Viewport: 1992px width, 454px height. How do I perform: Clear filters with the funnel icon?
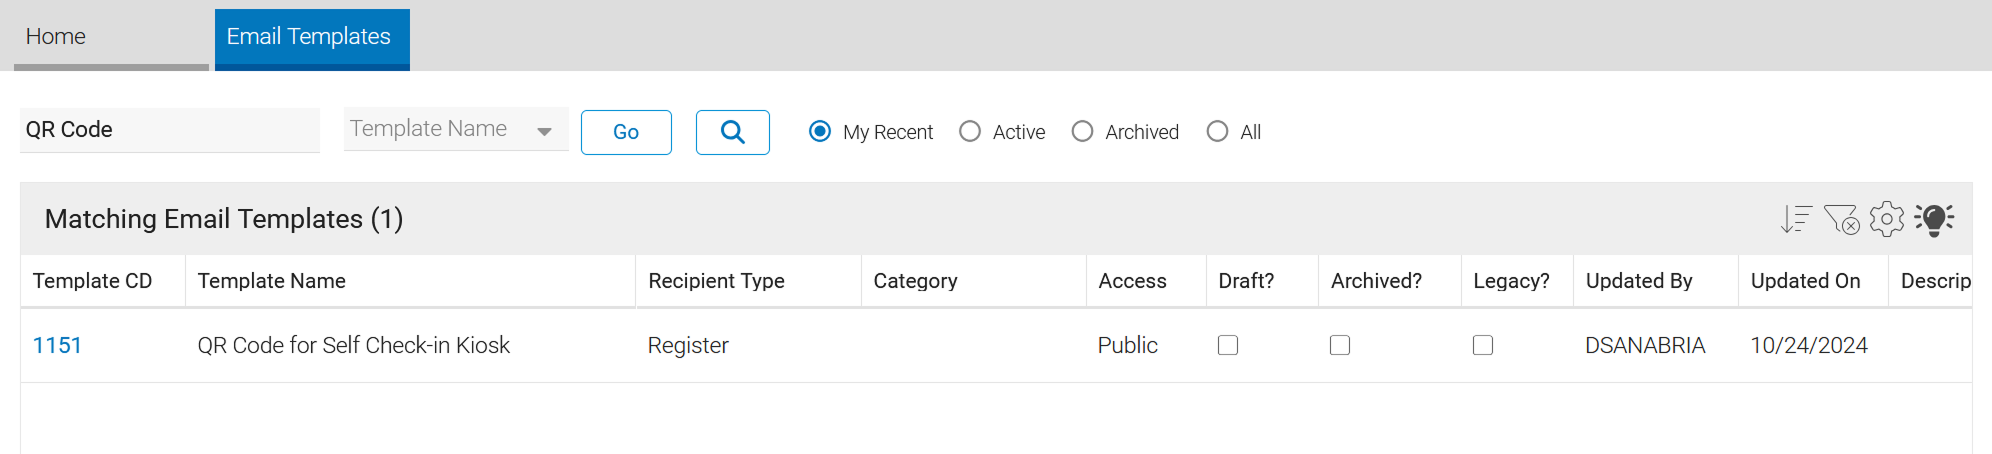pos(1841,219)
